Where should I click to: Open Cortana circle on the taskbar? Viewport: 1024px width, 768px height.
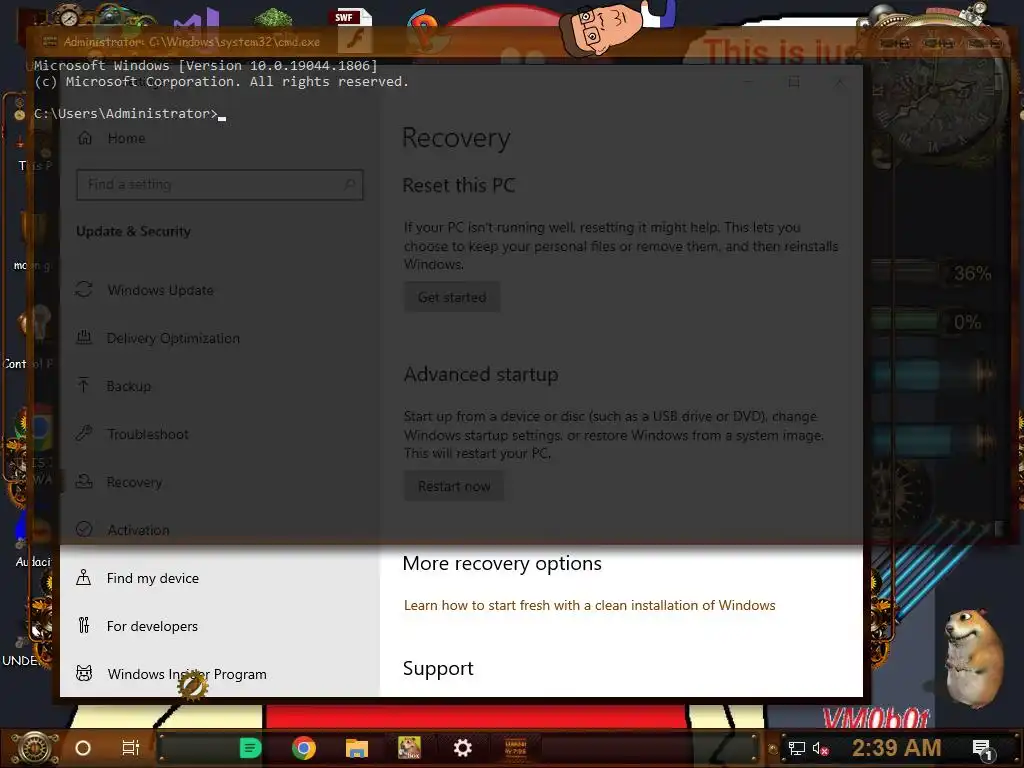(x=83, y=748)
